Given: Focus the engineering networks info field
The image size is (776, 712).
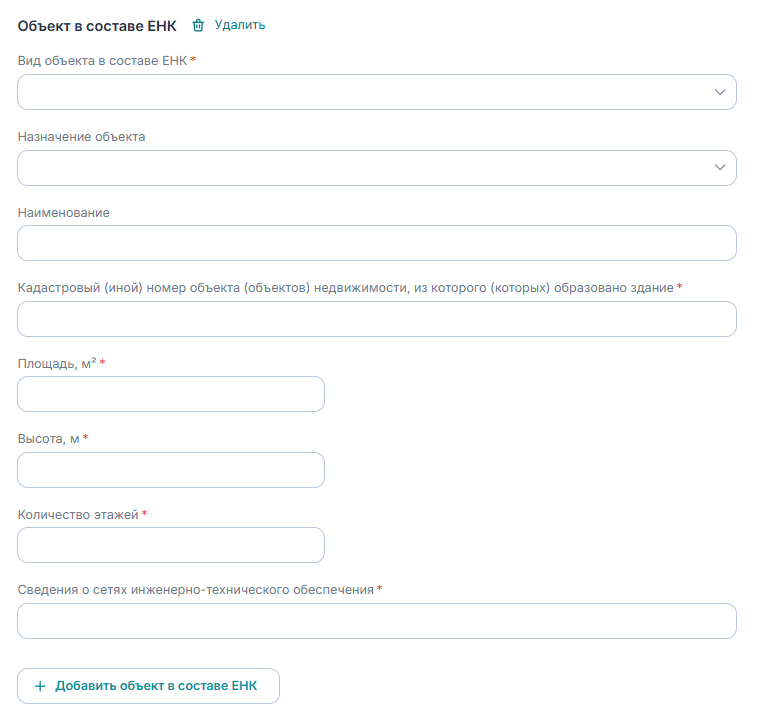Looking at the screenshot, I should pyautogui.click(x=377, y=621).
